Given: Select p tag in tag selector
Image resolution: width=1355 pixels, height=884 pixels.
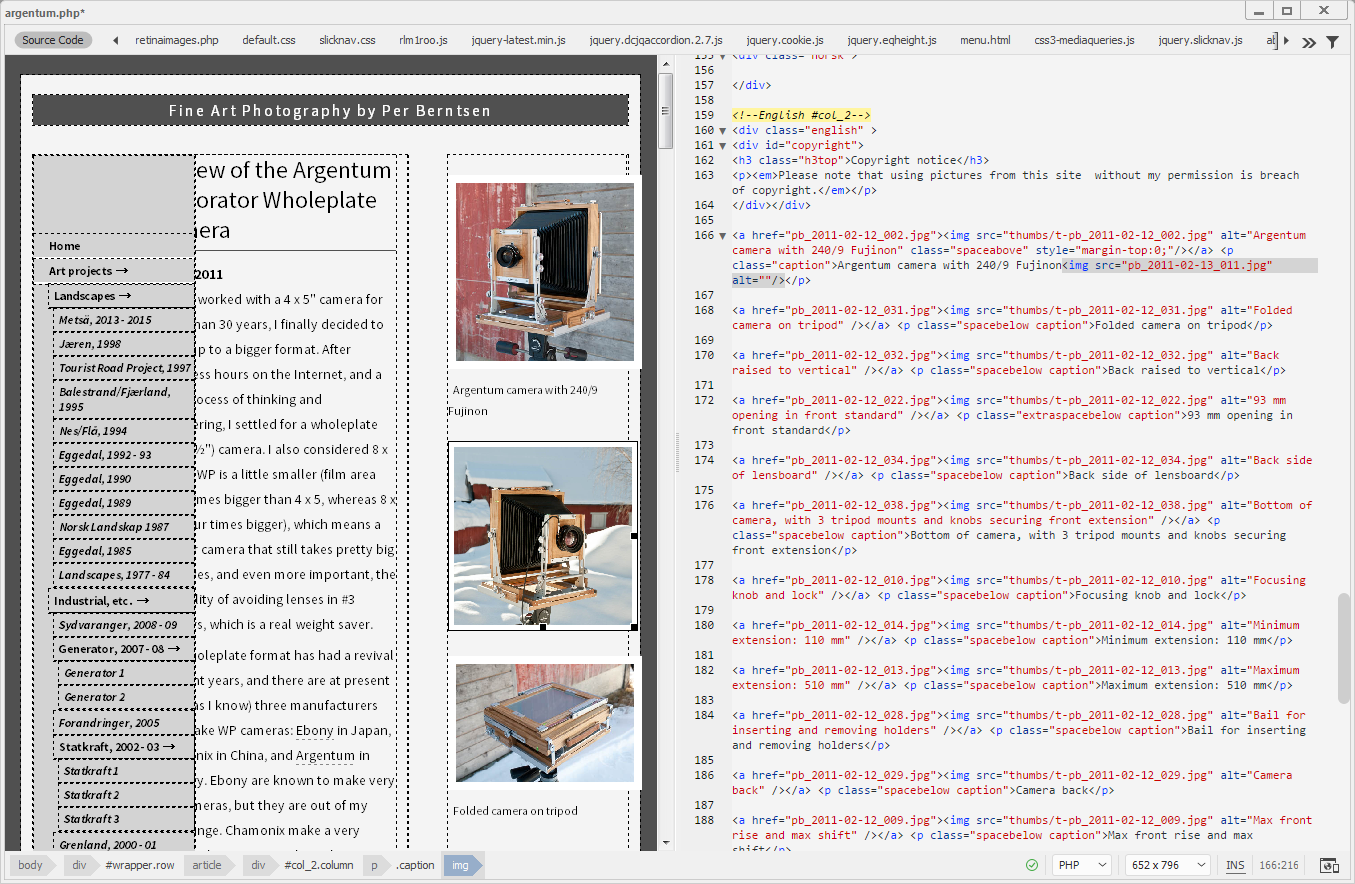Looking at the screenshot, I should (375, 865).
